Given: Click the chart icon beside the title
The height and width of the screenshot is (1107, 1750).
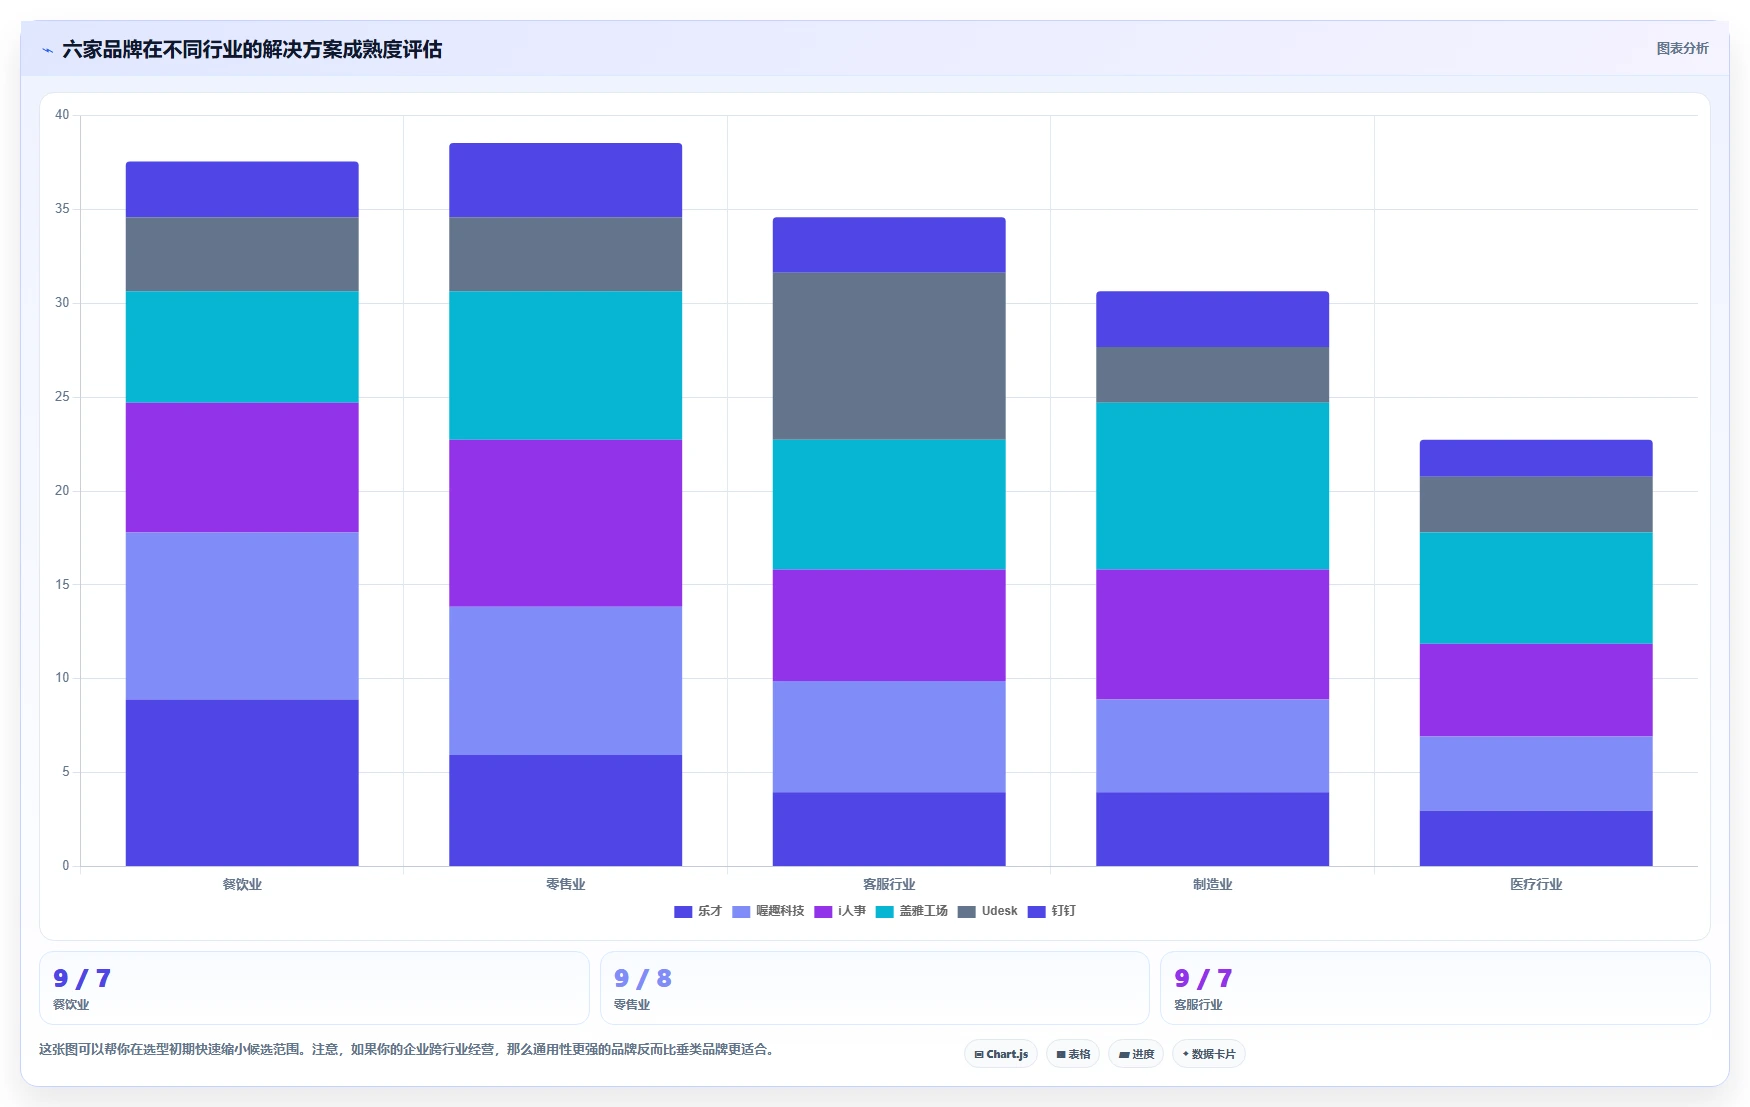Looking at the screenshot, I should pos(47,50).
